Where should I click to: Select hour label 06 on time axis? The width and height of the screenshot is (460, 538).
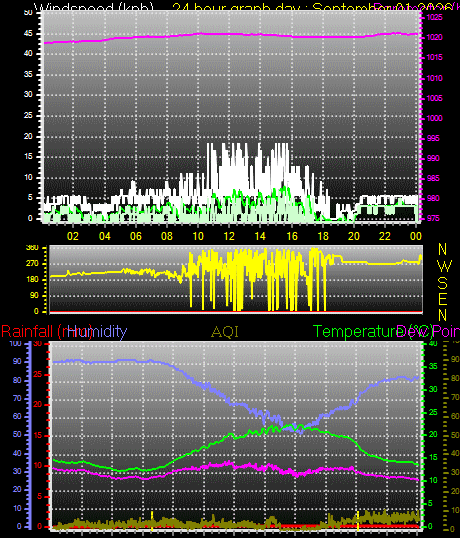[135, 236]
